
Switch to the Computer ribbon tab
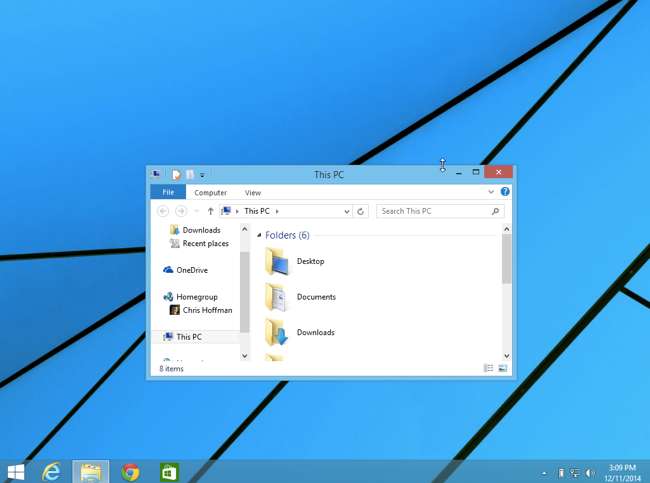pyautogui.click(x=210, y=192)
